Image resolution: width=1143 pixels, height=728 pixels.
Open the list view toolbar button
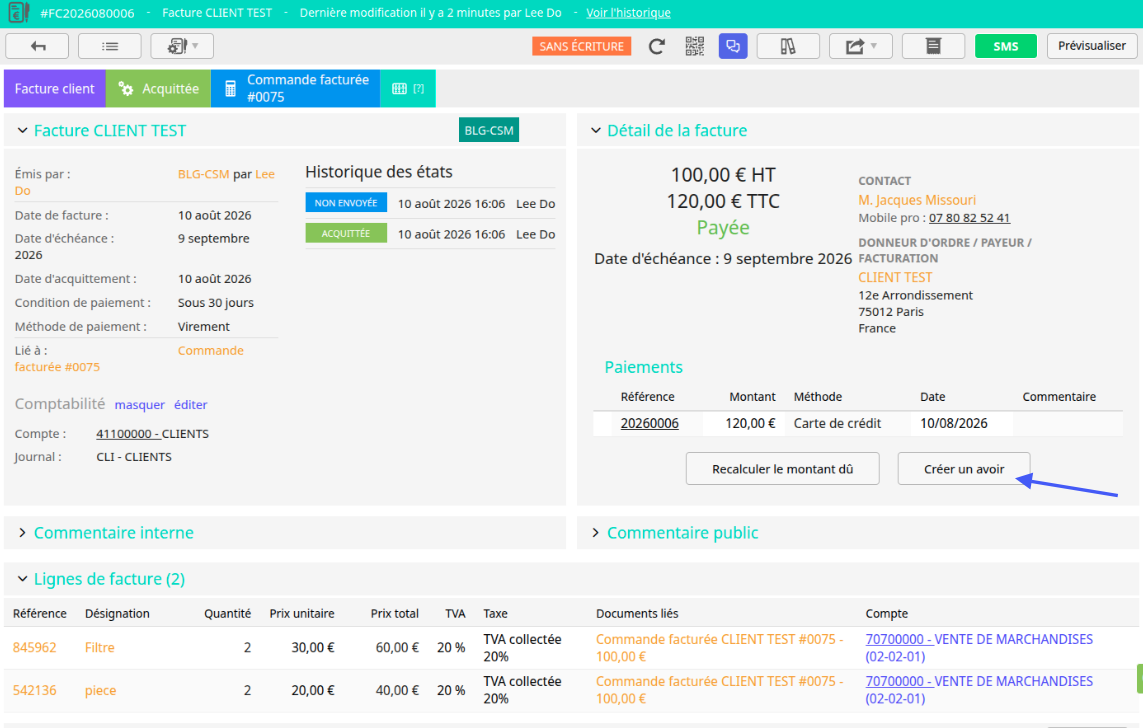pos(109,46)
